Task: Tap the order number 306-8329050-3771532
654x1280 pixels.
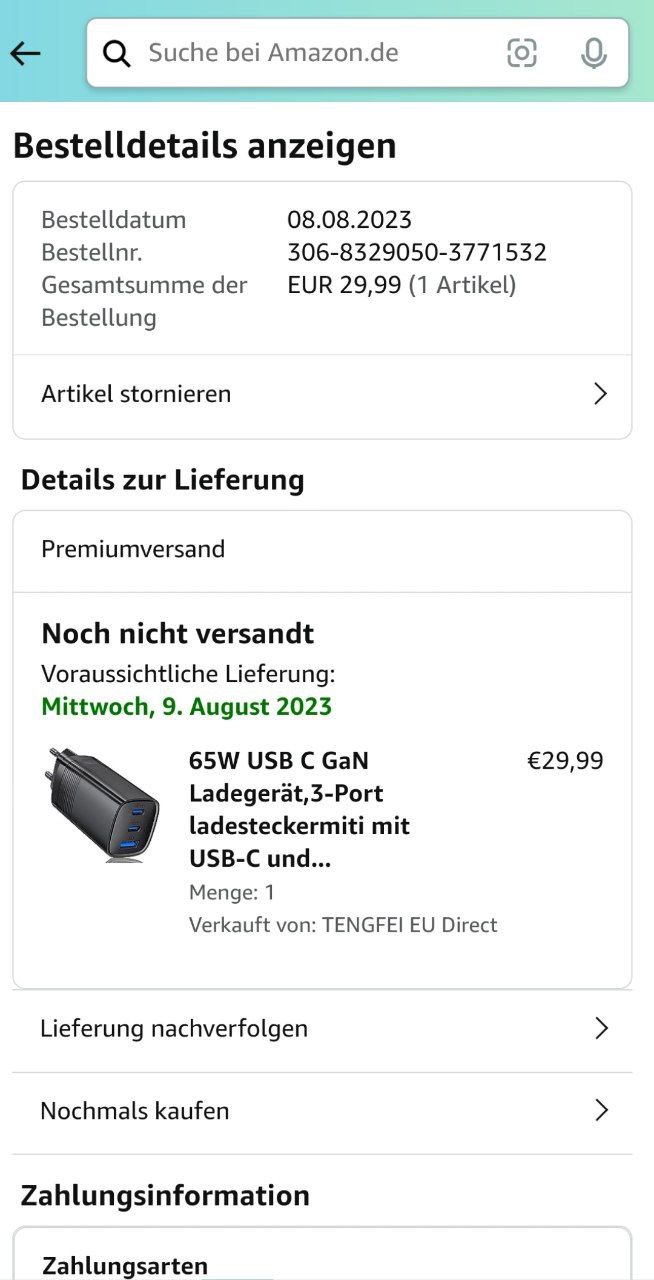Action: click(416, 252)
